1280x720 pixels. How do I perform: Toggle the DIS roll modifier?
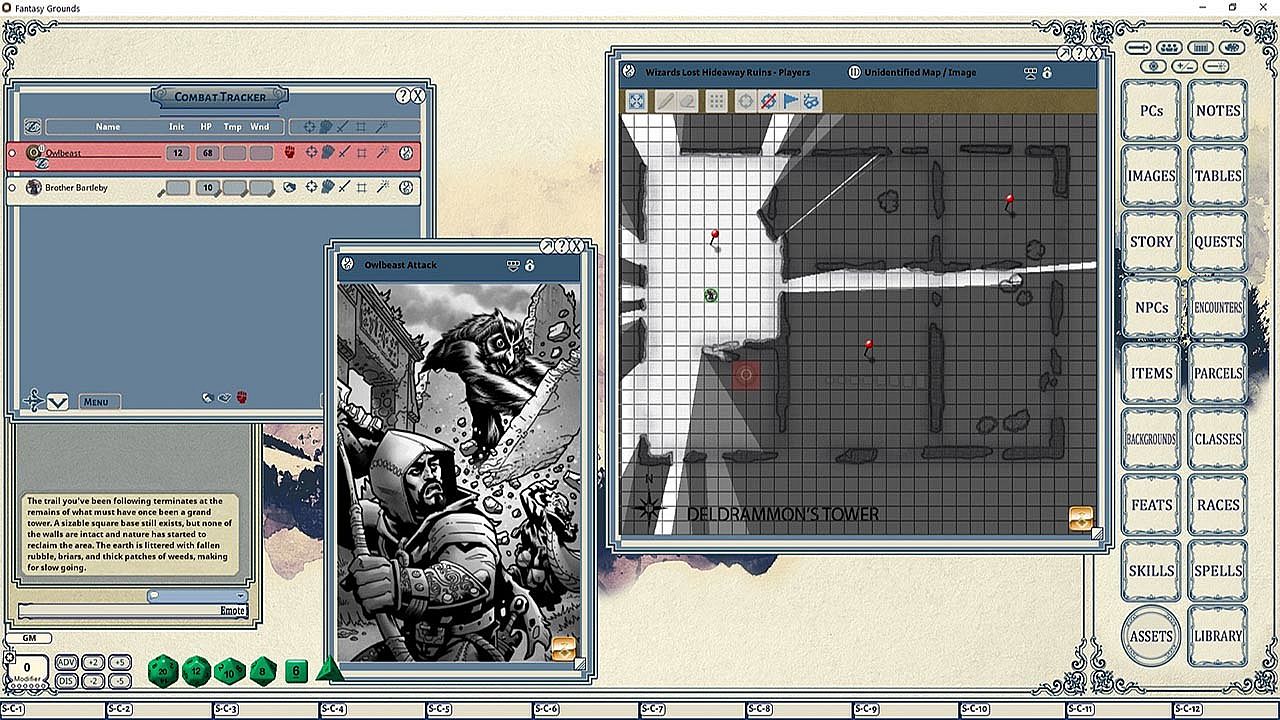[66, 681]
